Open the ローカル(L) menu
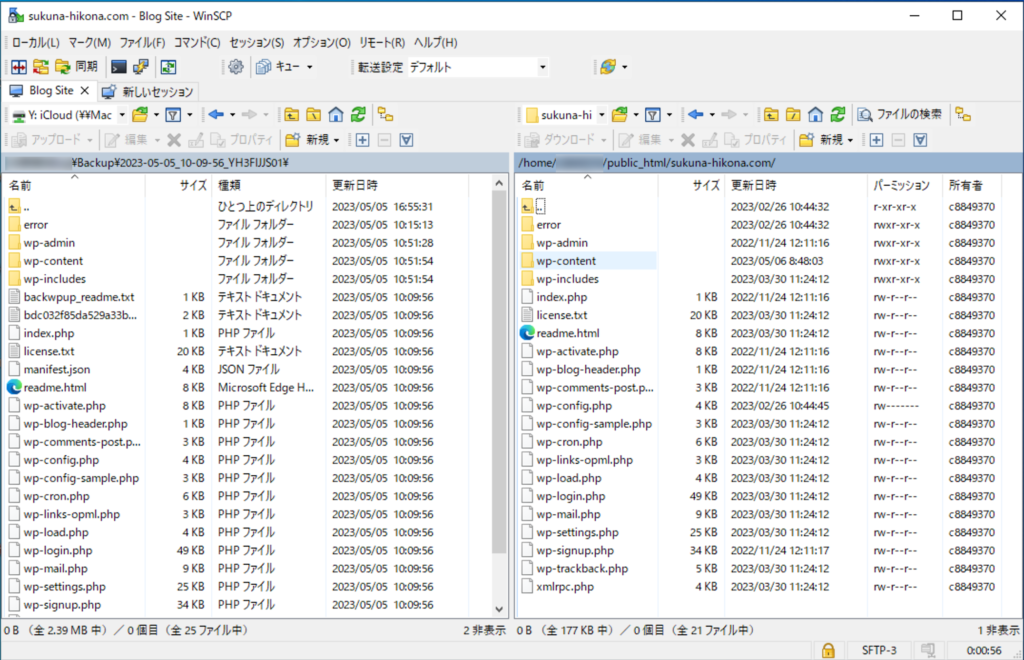 click(35, 42)
